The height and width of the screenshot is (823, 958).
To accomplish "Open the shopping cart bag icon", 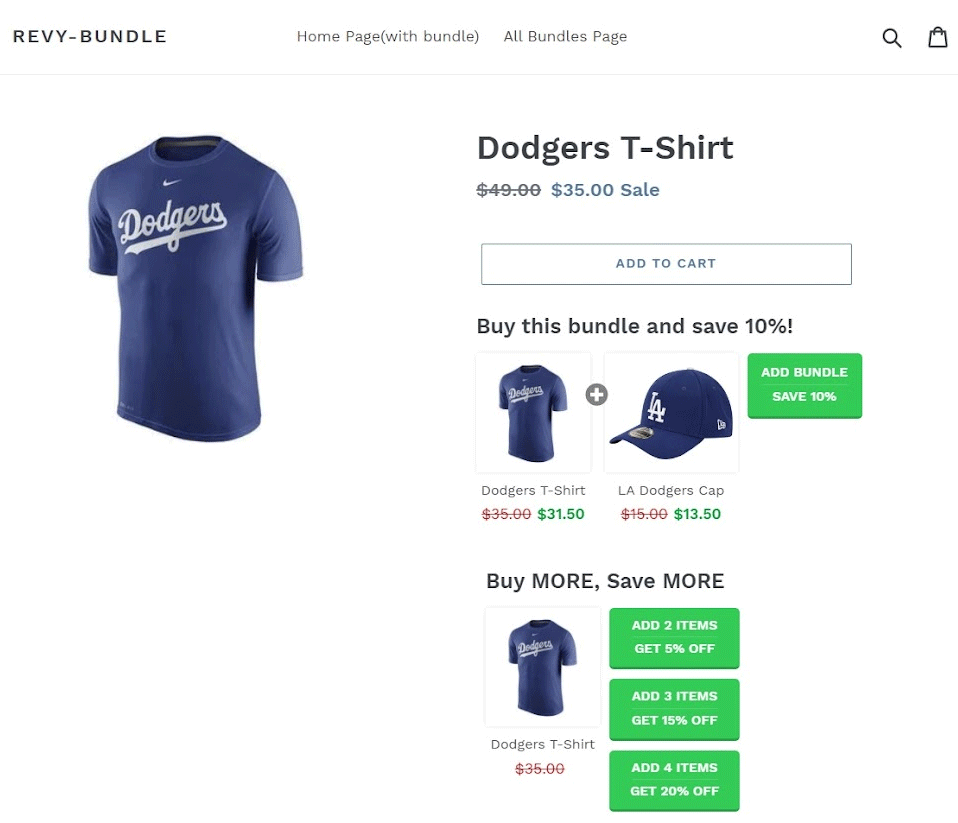I will click(x=937, y=37).
